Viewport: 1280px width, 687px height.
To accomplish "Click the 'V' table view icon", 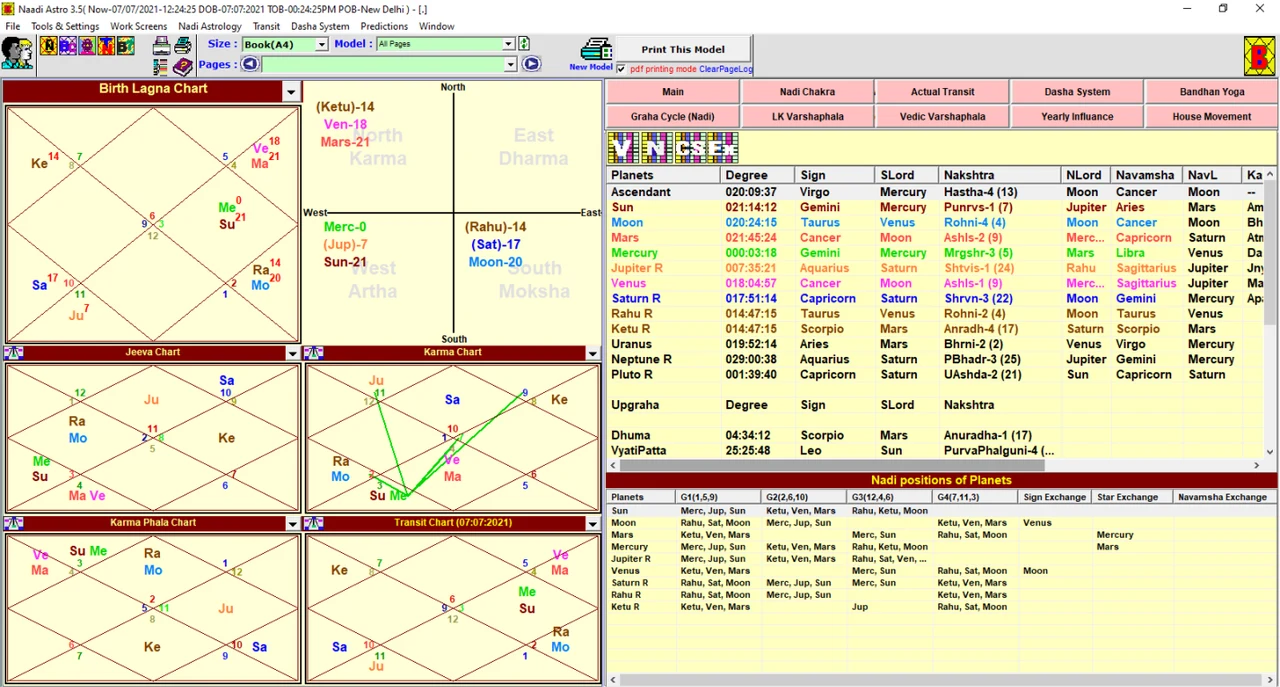I will 624,148.
